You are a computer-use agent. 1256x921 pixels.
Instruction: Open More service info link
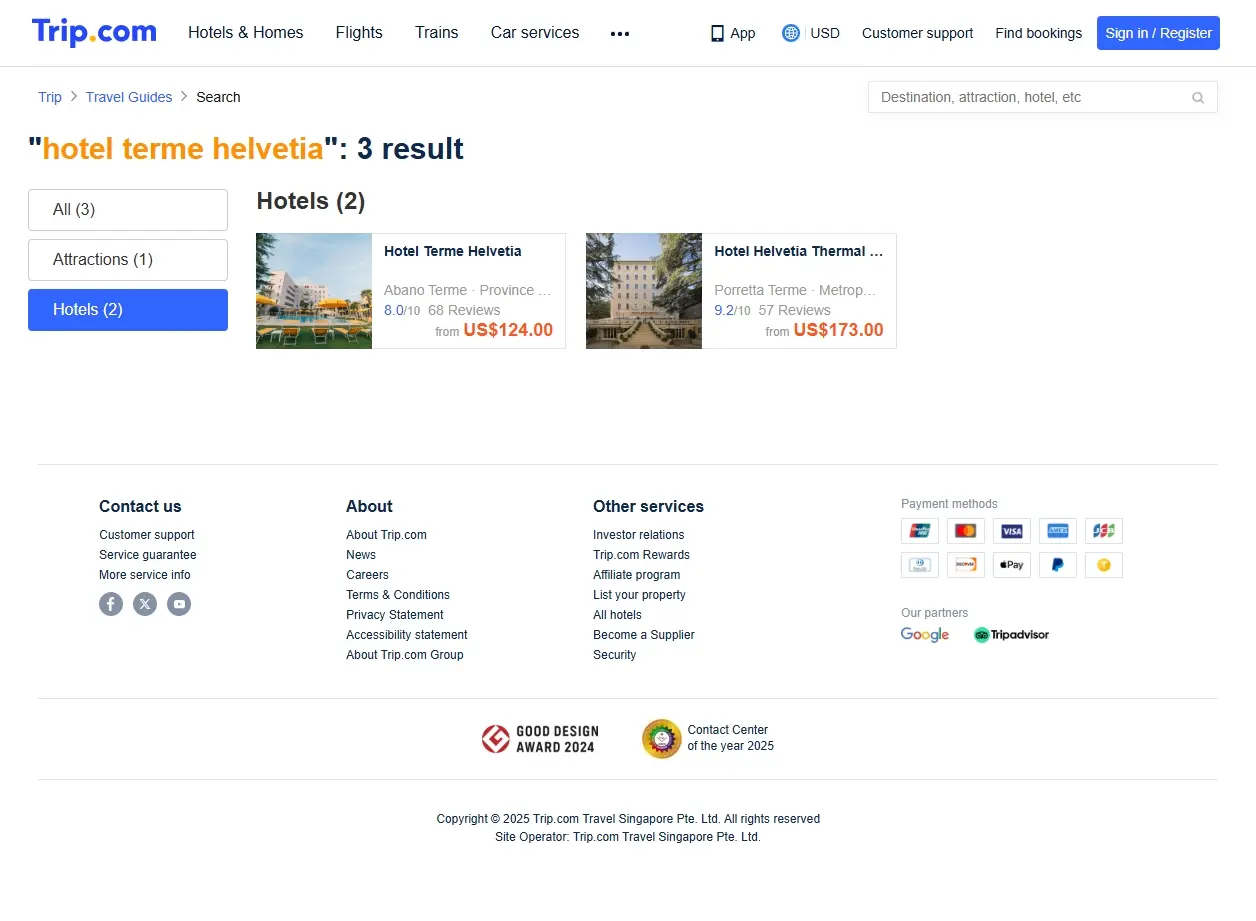145,575
